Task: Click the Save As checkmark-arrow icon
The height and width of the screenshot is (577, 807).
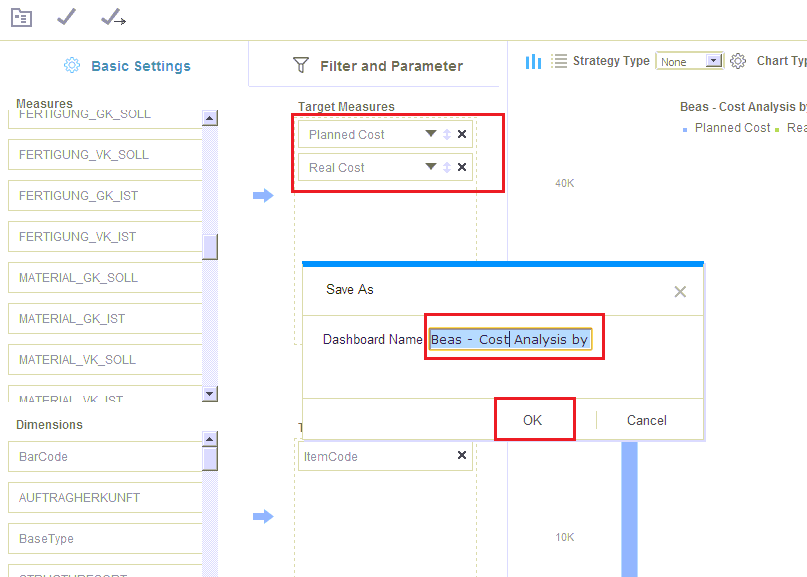Action: click(x=113, y=17)
